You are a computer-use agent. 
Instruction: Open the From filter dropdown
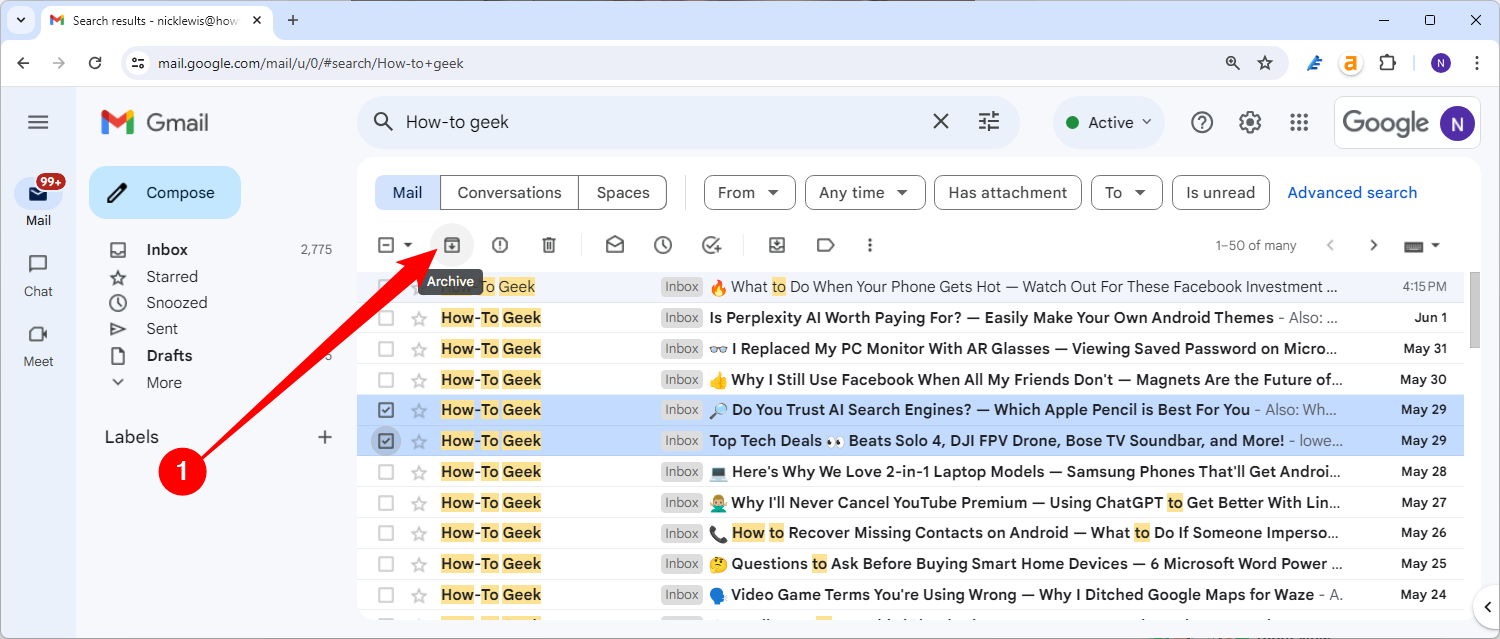749,192
